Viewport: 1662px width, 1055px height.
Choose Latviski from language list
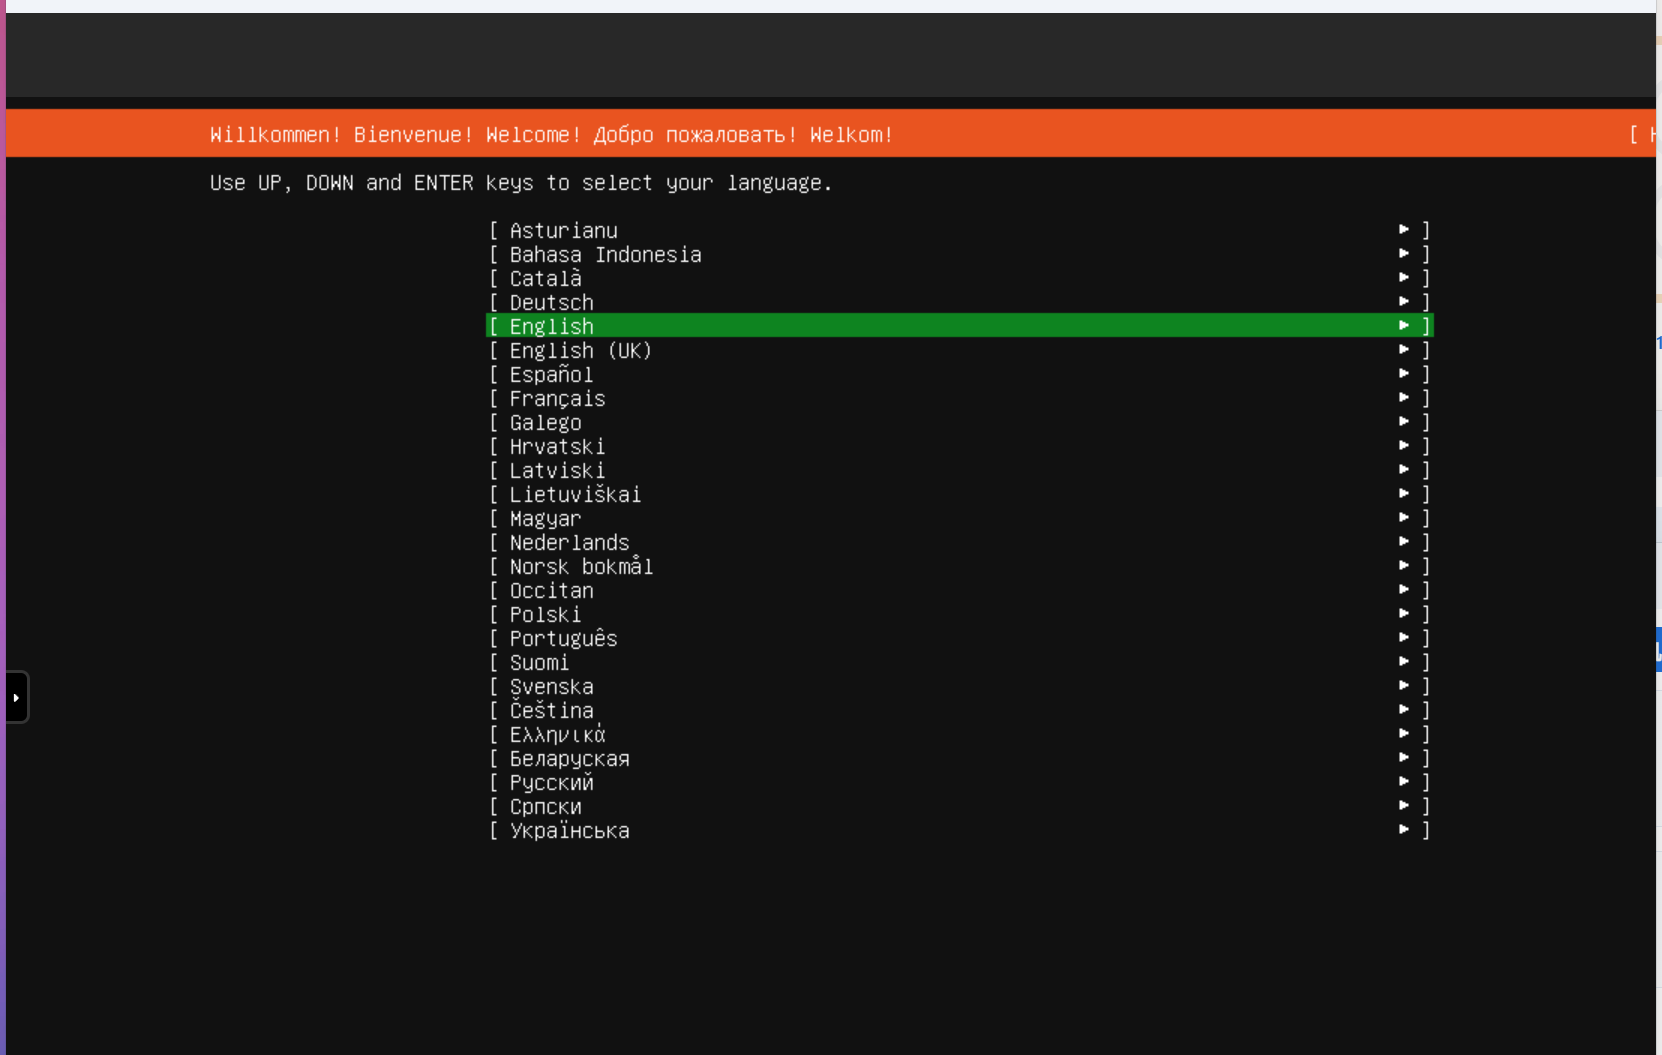(x=960, y=470)
